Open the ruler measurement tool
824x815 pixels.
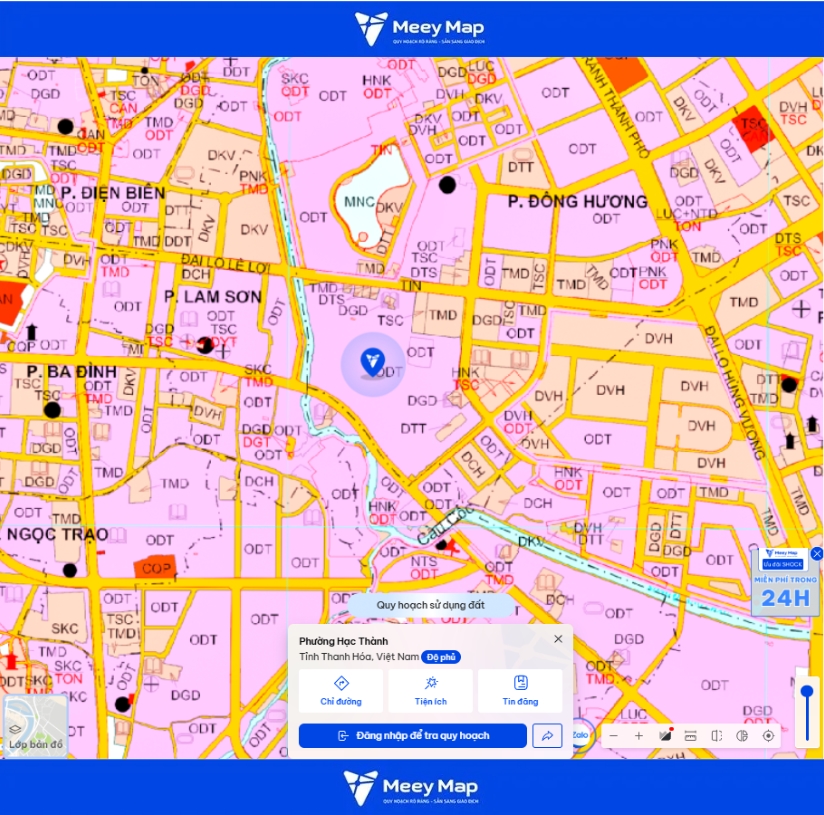coord(691,736)
